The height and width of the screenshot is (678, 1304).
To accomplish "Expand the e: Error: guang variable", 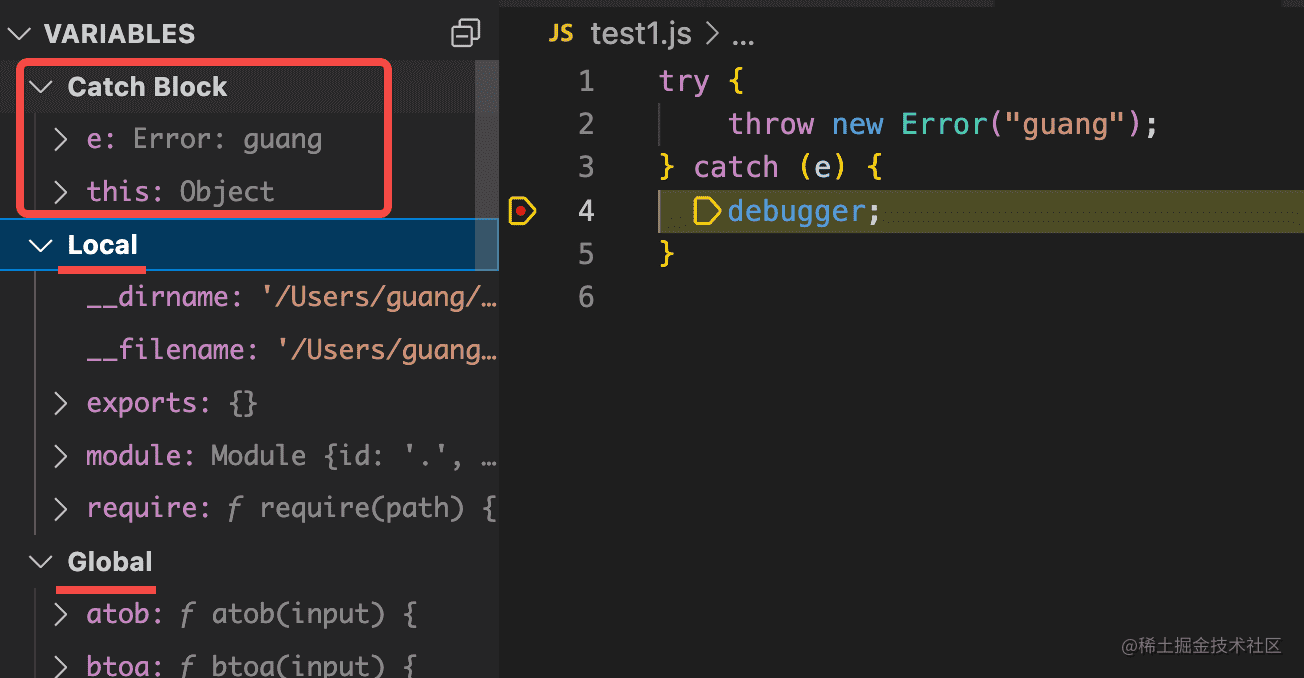I will [61, 139].
